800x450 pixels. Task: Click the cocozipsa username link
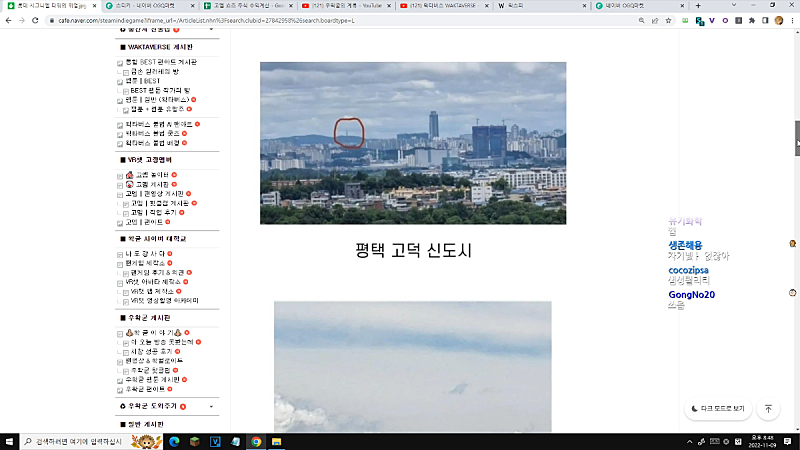689,270
